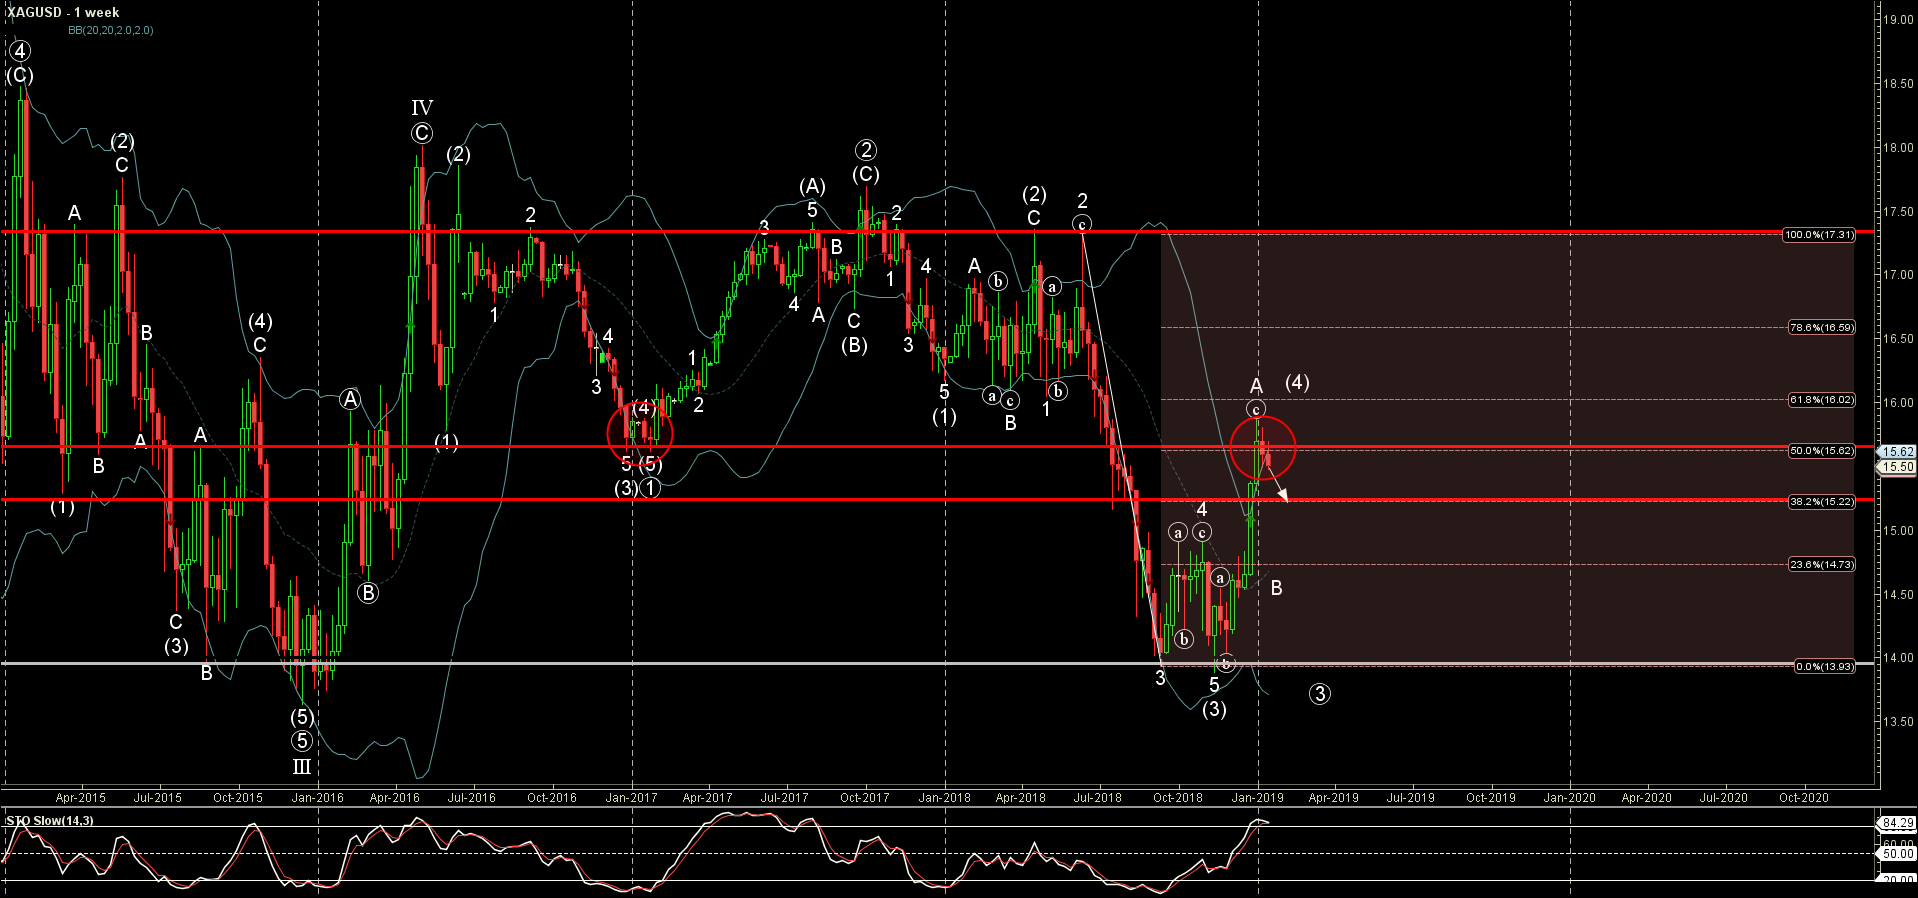Image resolution: width=1918 pixels, height=898 pixels.
Task: Click the 38.2%(15.22) Fibonacci level label
Action: point(1820,502)
